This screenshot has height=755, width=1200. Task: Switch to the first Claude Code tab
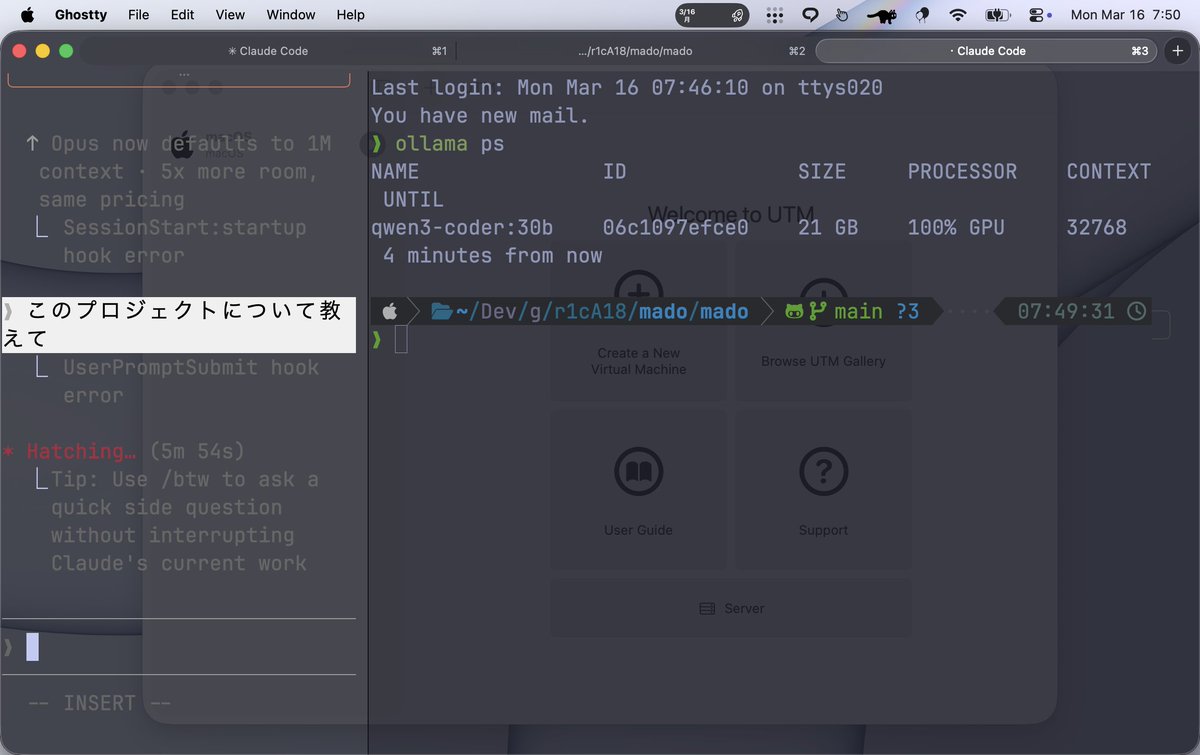coord(268,51)
